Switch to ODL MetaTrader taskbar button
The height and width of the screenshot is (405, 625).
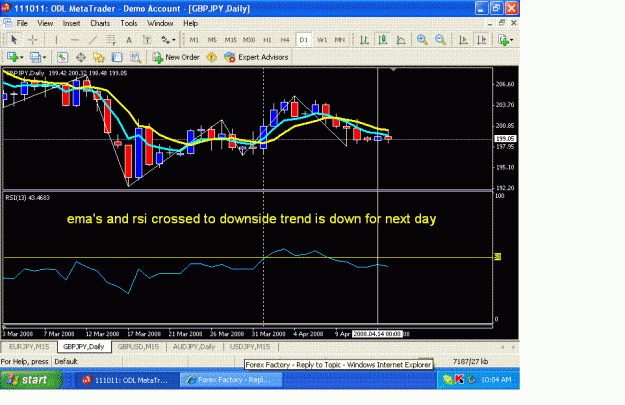point(125,380)
